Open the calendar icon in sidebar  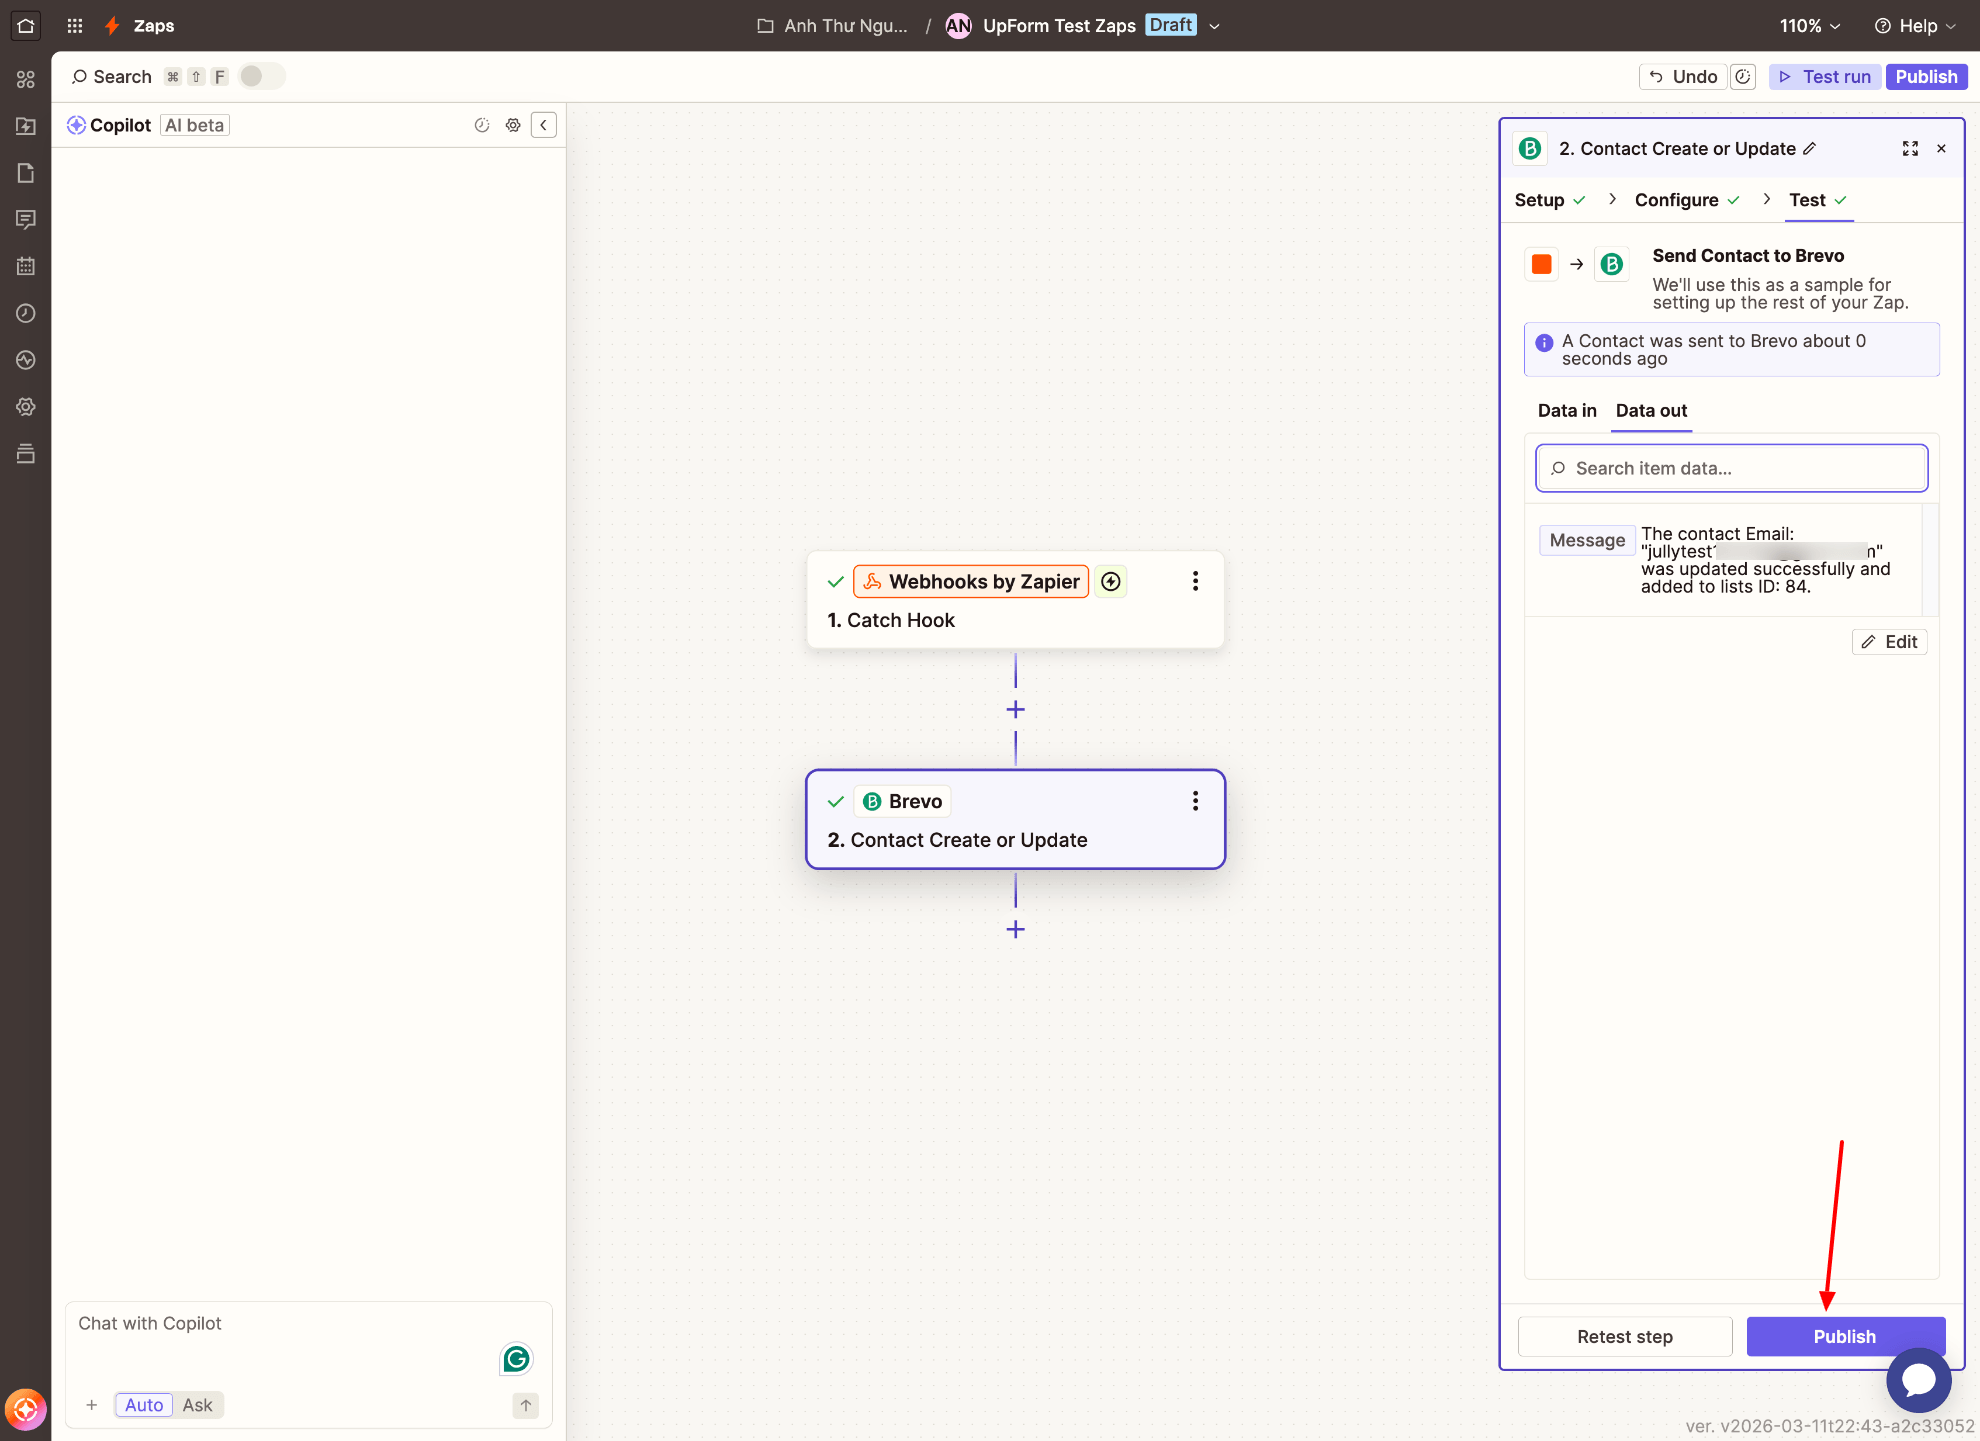(x=26, y=266)
